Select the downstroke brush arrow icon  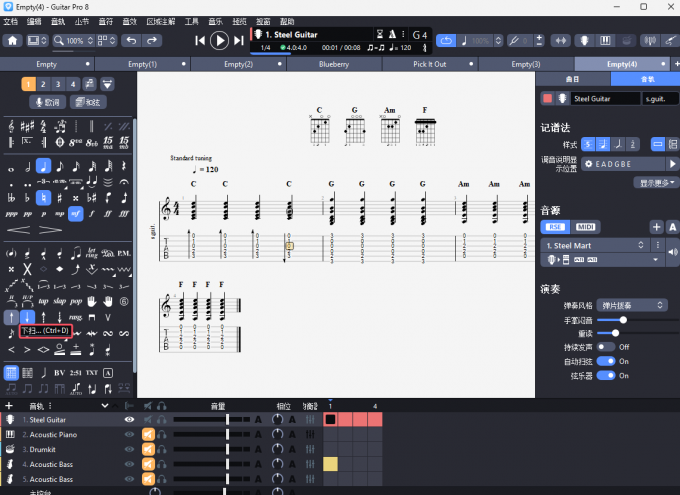pyautogui.click(x=27, y=318)
